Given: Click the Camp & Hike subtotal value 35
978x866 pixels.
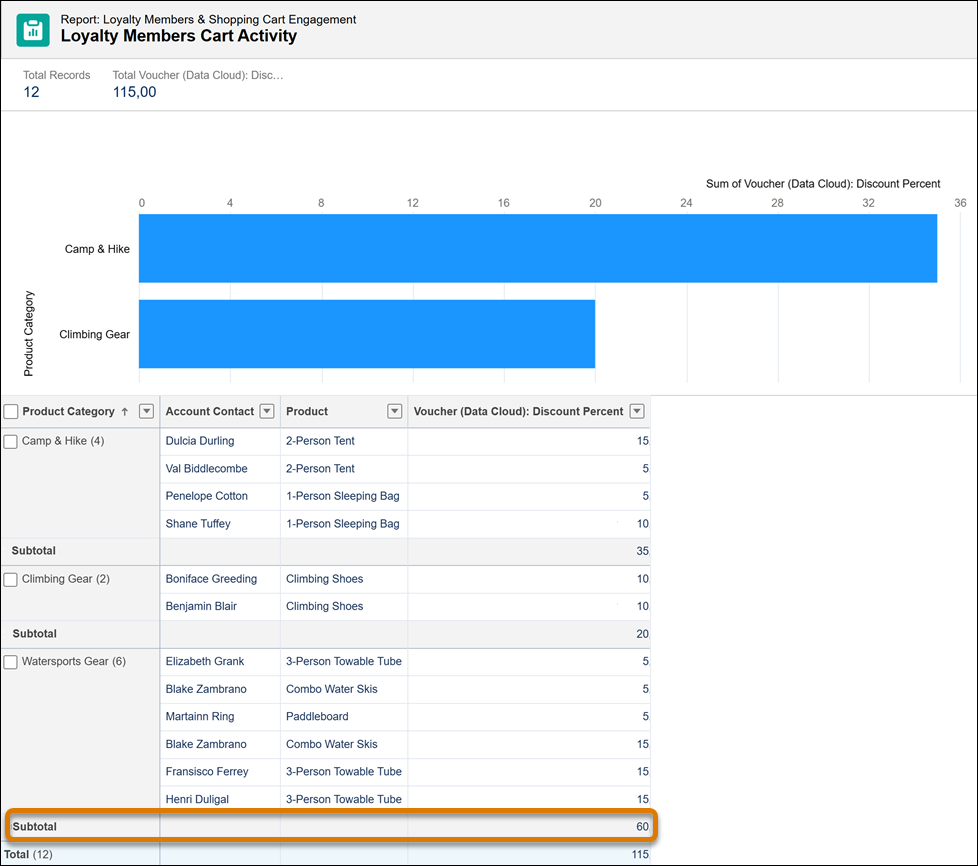Looking at the screenshot, I should click(x=642, y=552).
